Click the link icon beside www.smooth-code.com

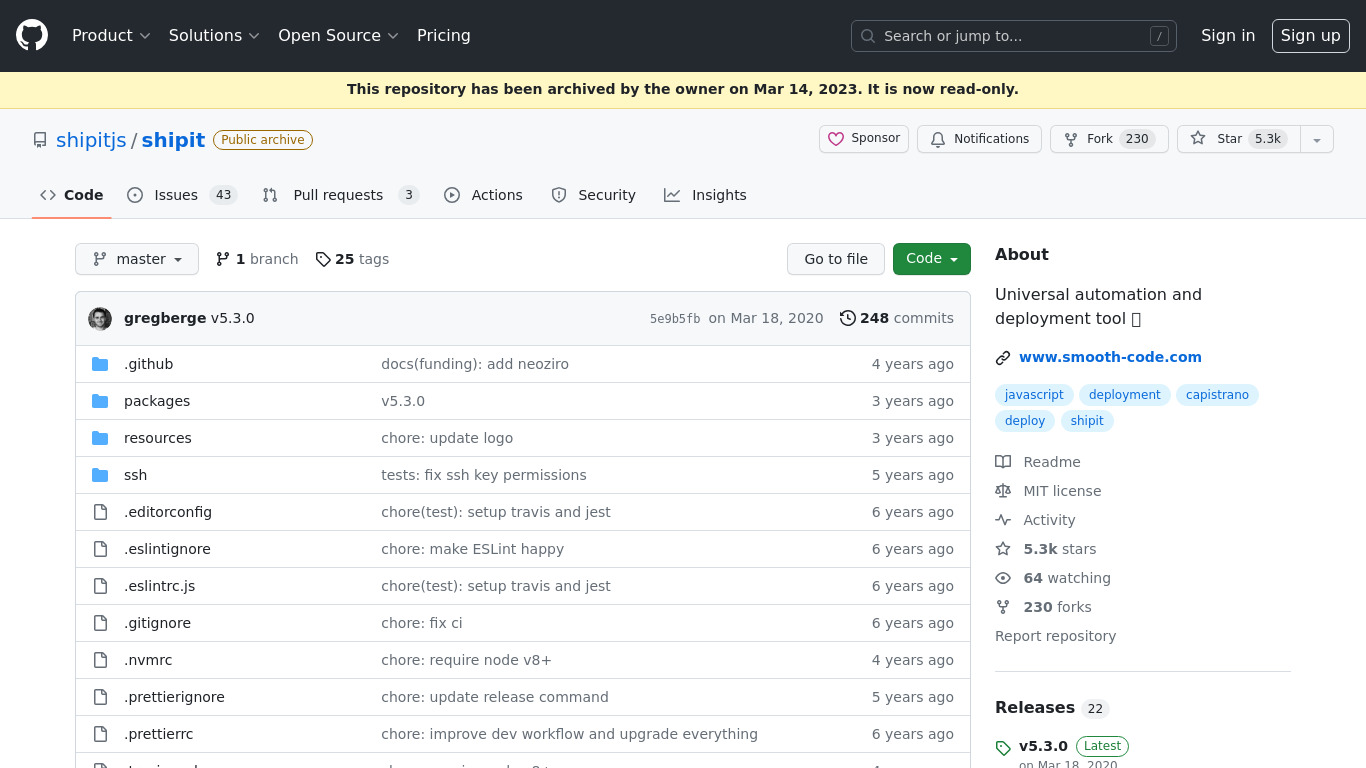(1003, 357)
